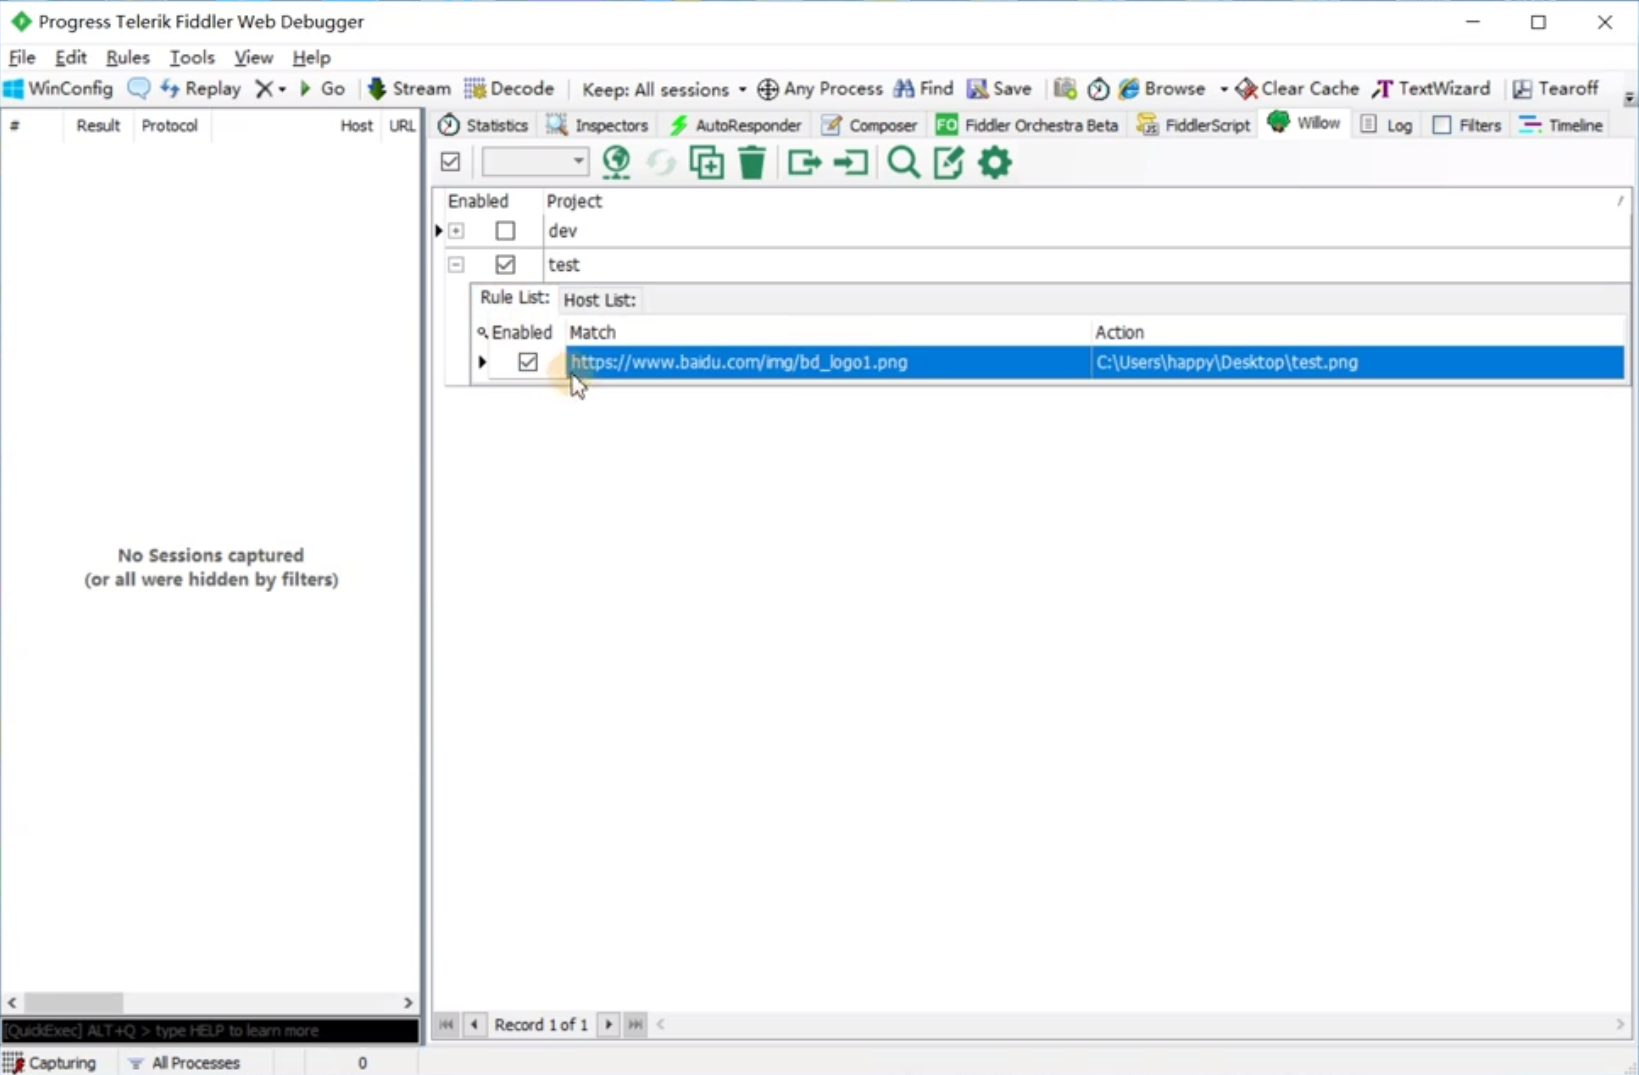
Task: Click the green trash can delete icon
Action: pos(752,162)
